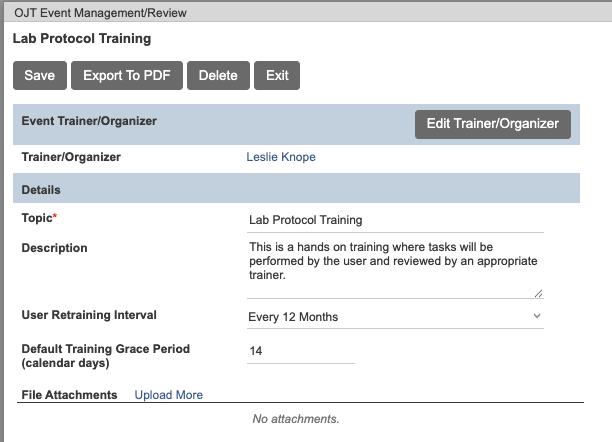The width and height of the screenshot is (612, 442).
Task: Open the Edit Trainer/Organizer dialog
Action: [x=493, y=124]
